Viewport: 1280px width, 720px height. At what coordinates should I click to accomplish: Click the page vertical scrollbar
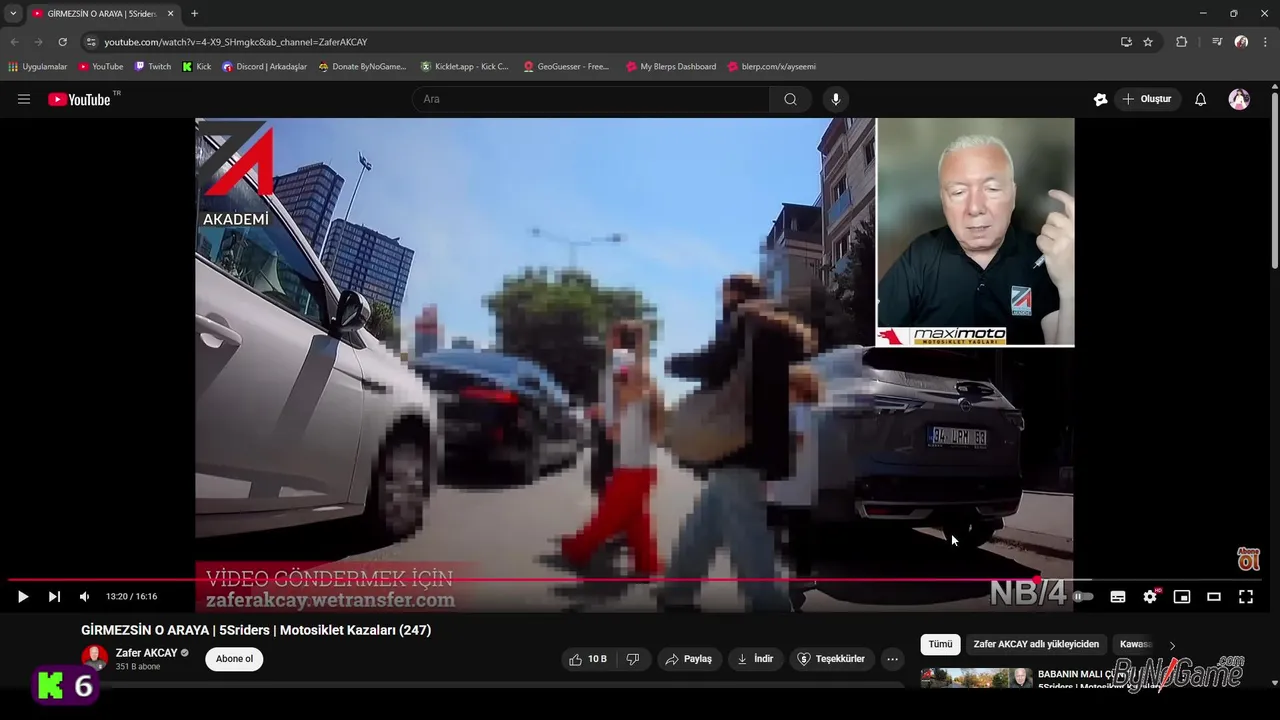1275,180
